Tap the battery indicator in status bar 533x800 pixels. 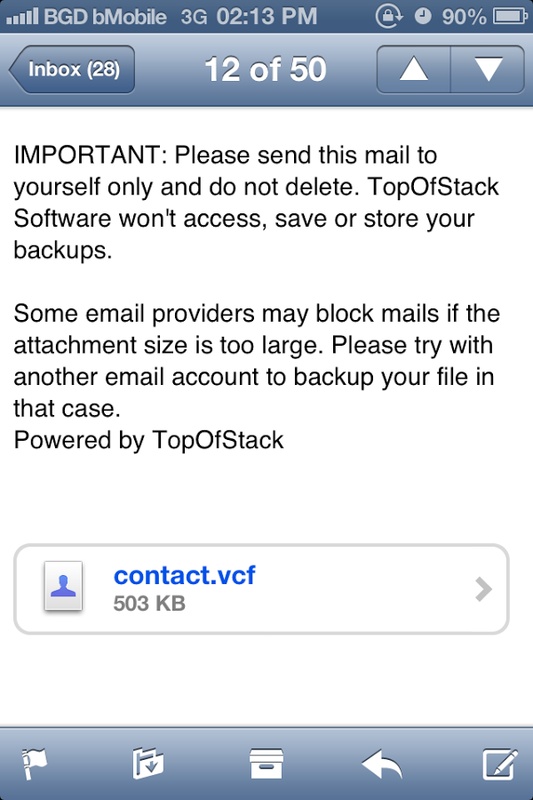(x=510, y=17)
